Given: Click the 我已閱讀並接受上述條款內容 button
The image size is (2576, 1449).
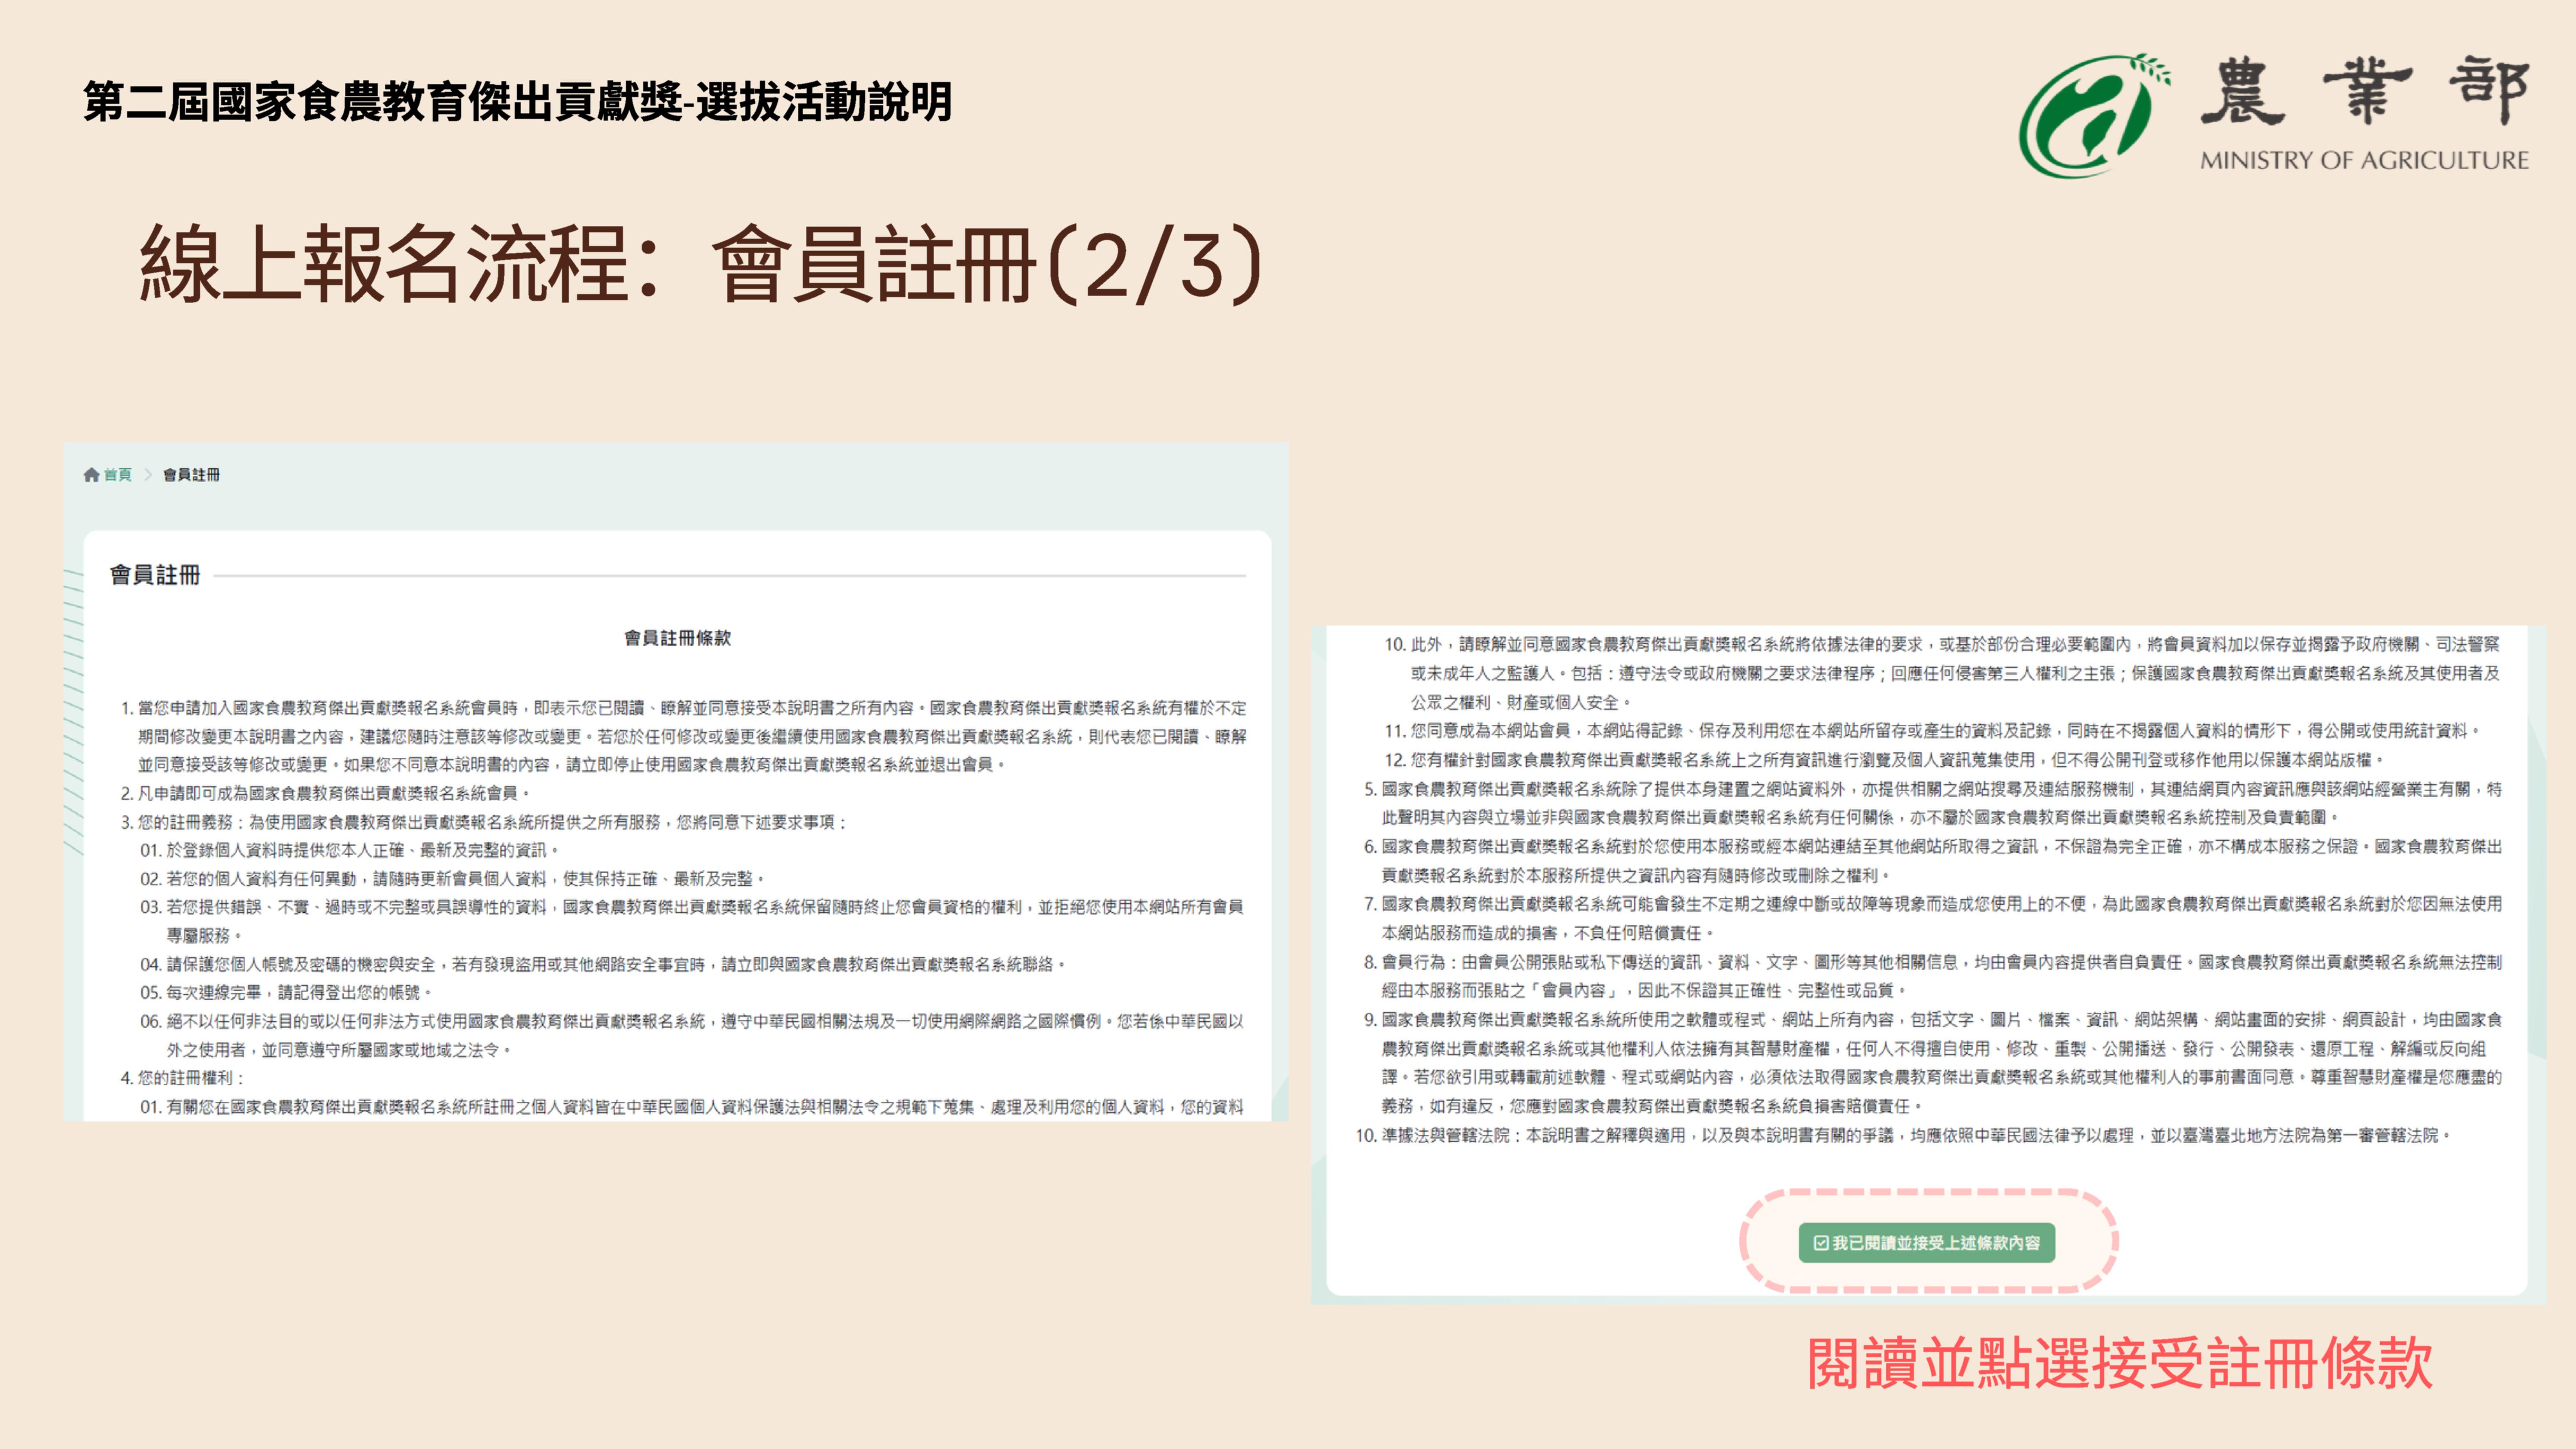Looking at the screenshot, I should 1926,1243.
